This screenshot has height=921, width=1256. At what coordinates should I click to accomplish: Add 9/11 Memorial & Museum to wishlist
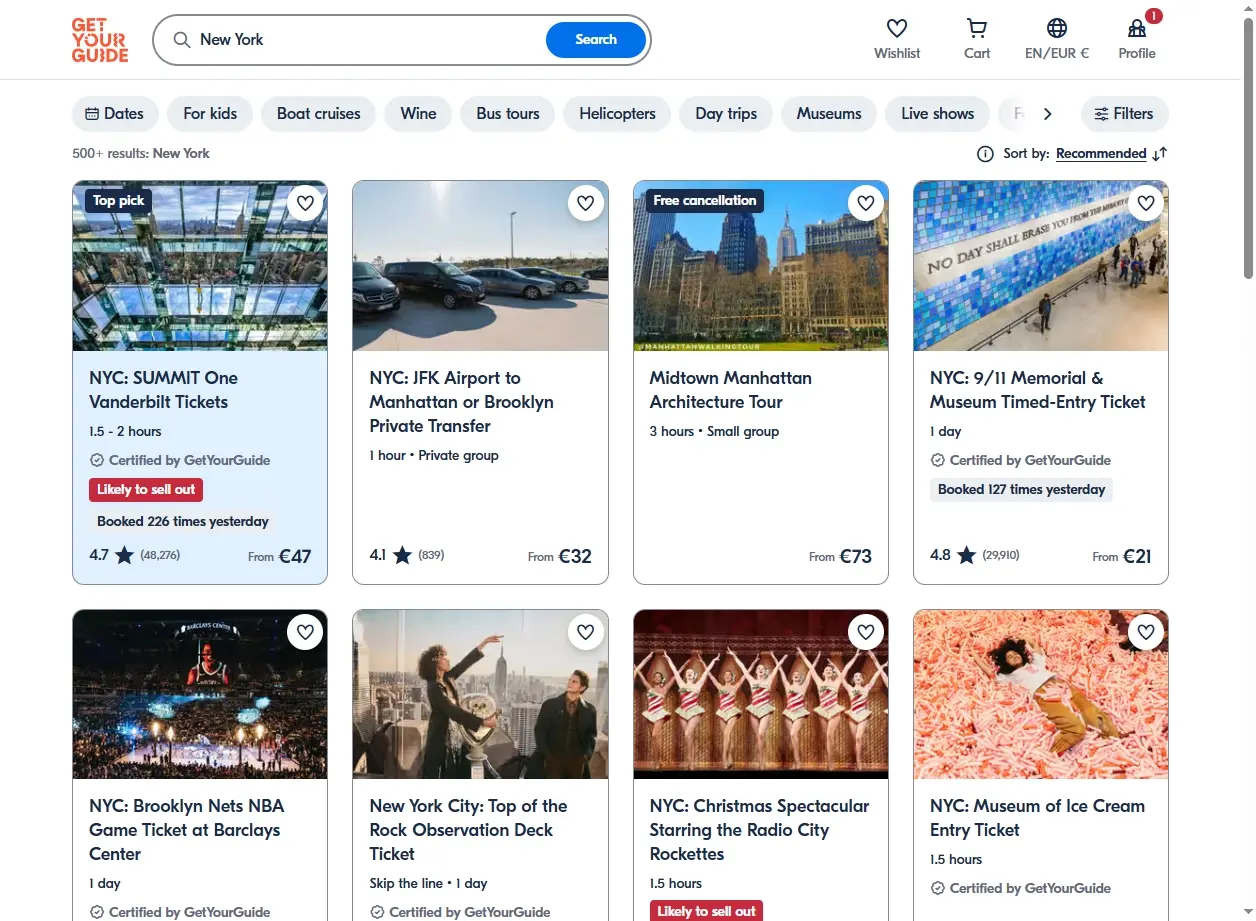coord(1146,203)
